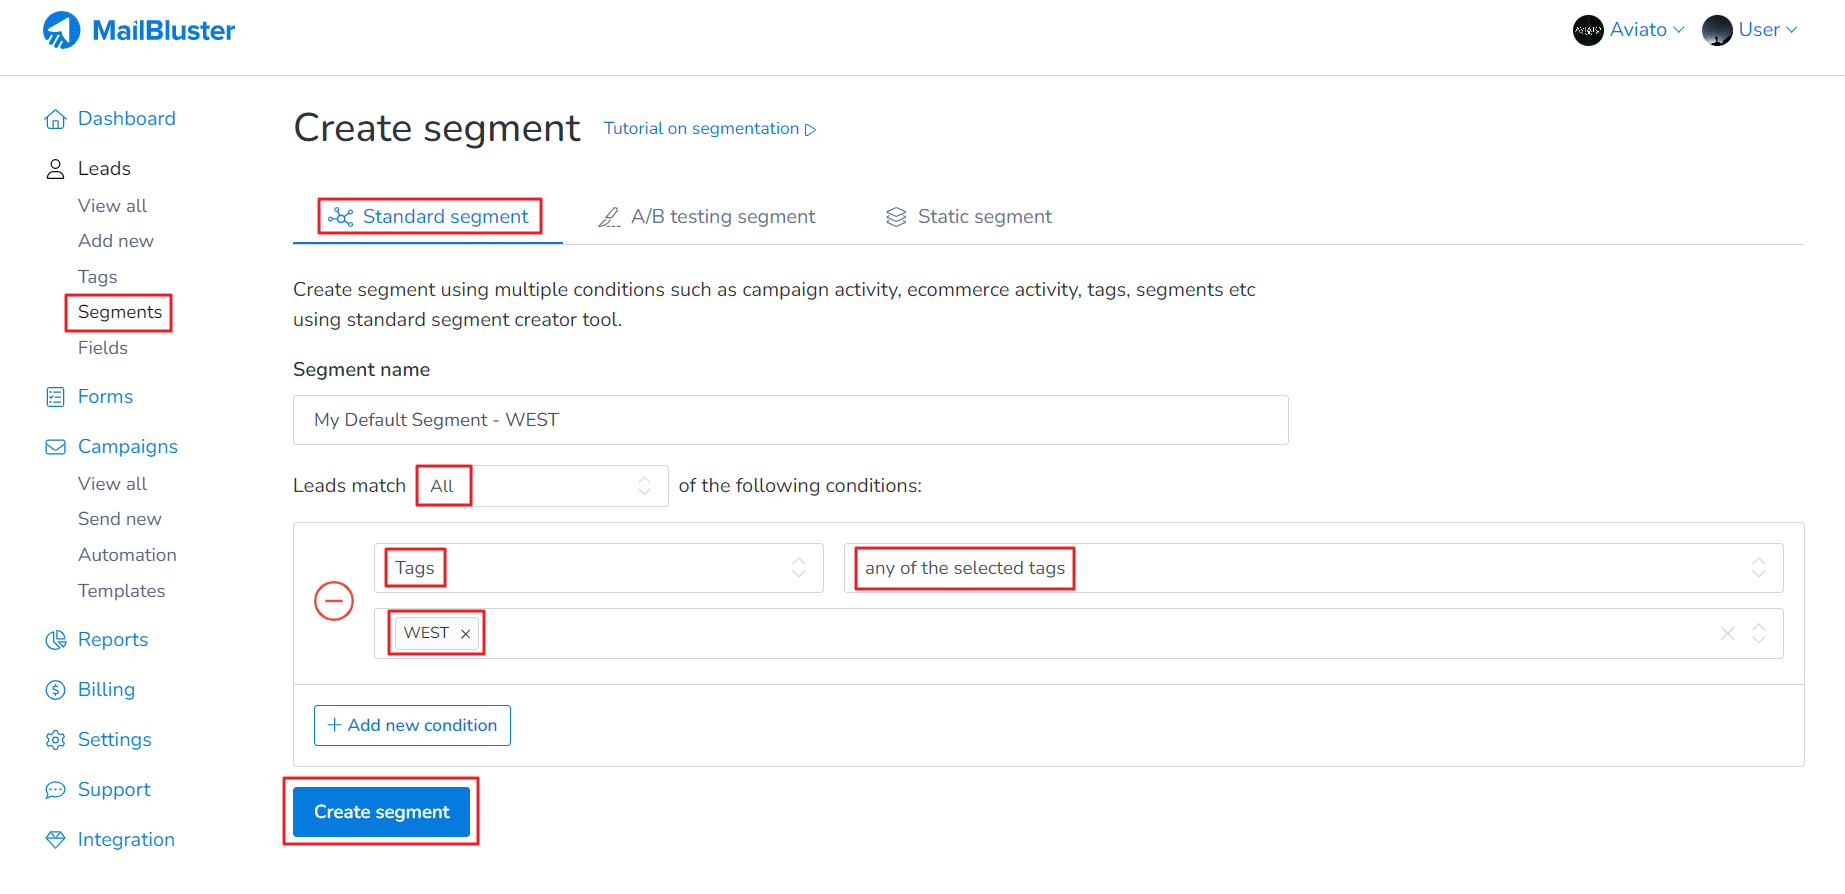Expand the Aviato brand menu

point(1629,30)
